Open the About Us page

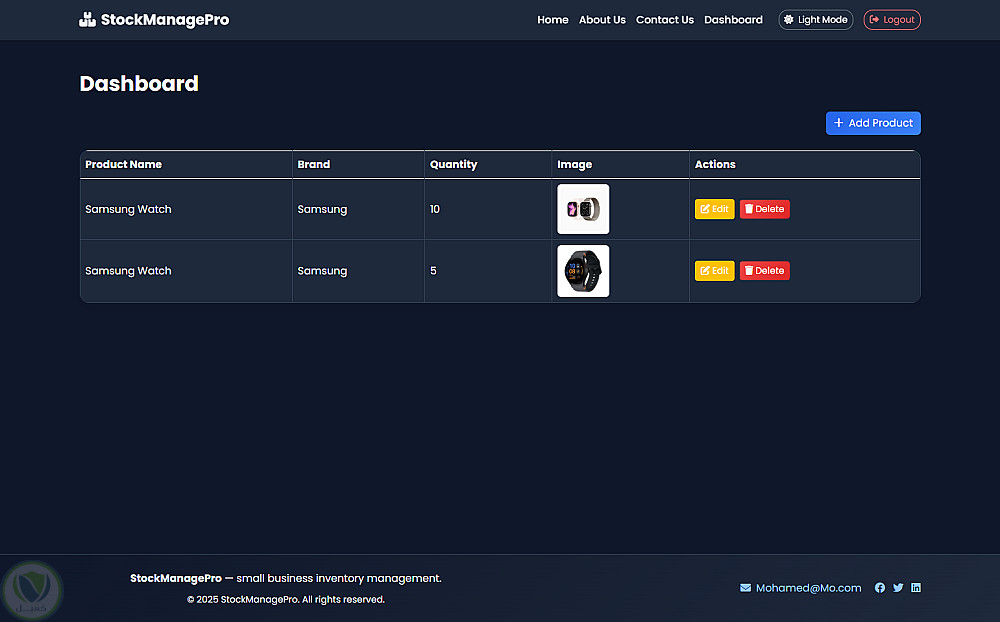(602, 20)
